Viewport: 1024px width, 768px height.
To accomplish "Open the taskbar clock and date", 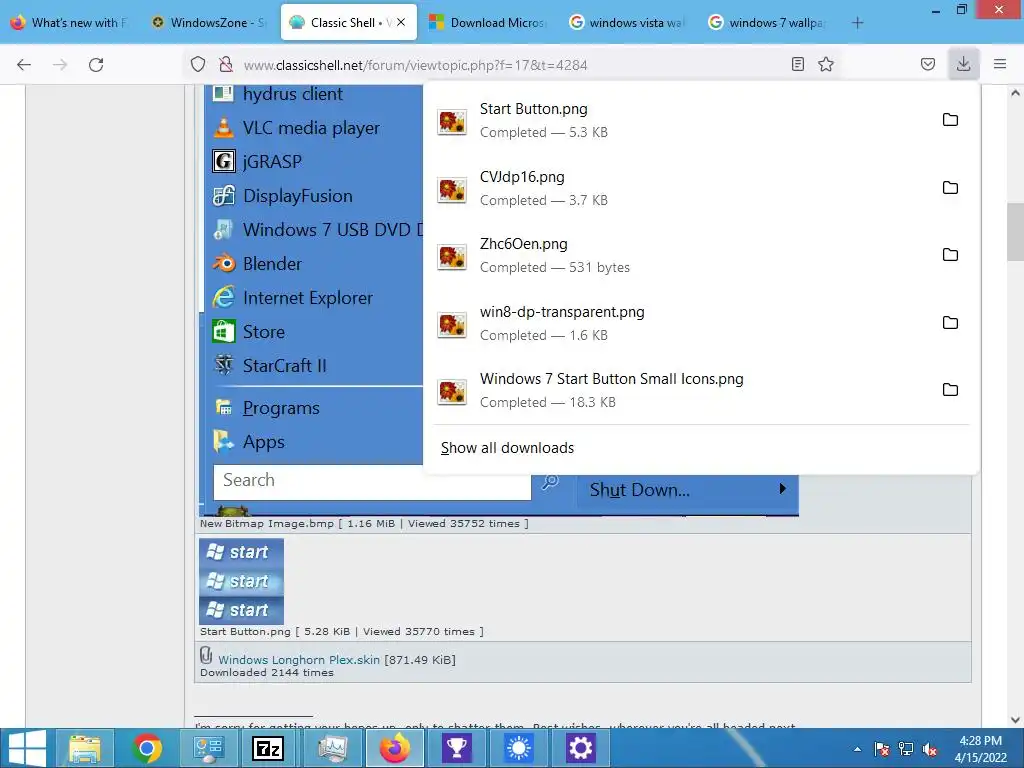I will coord(980,749).
